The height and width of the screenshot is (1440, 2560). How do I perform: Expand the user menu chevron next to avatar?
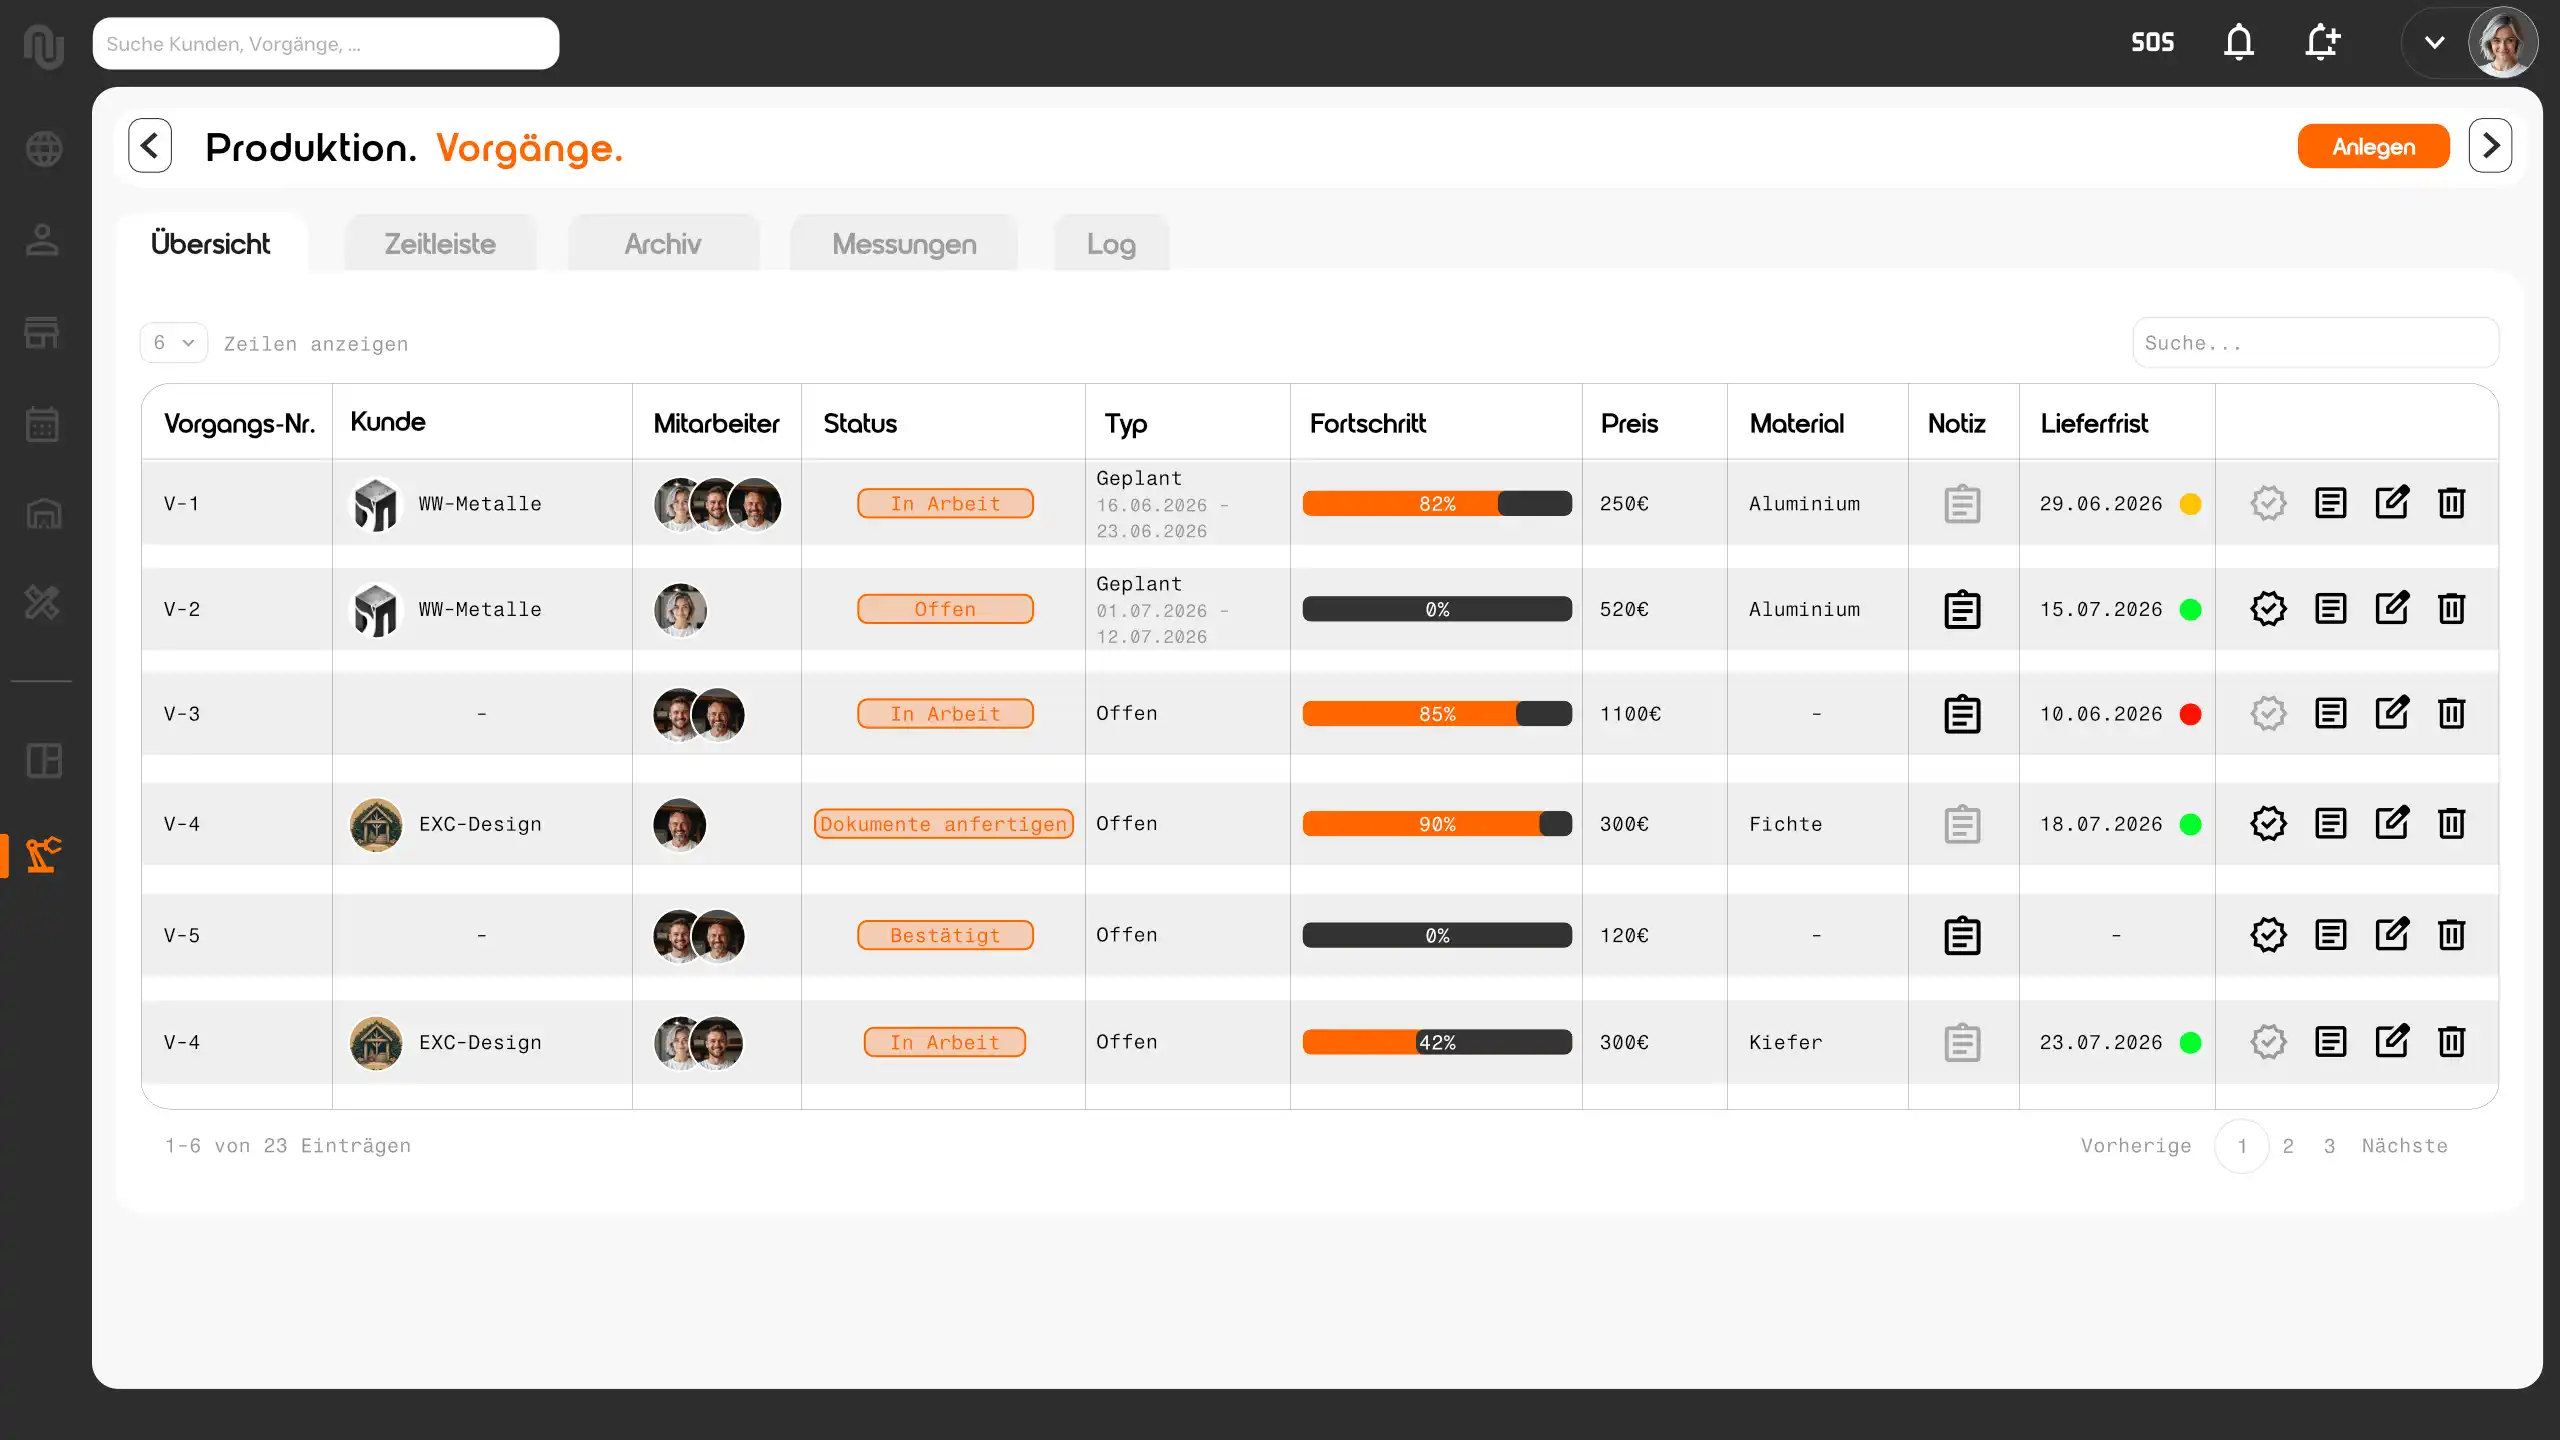tap(2434, 43)
